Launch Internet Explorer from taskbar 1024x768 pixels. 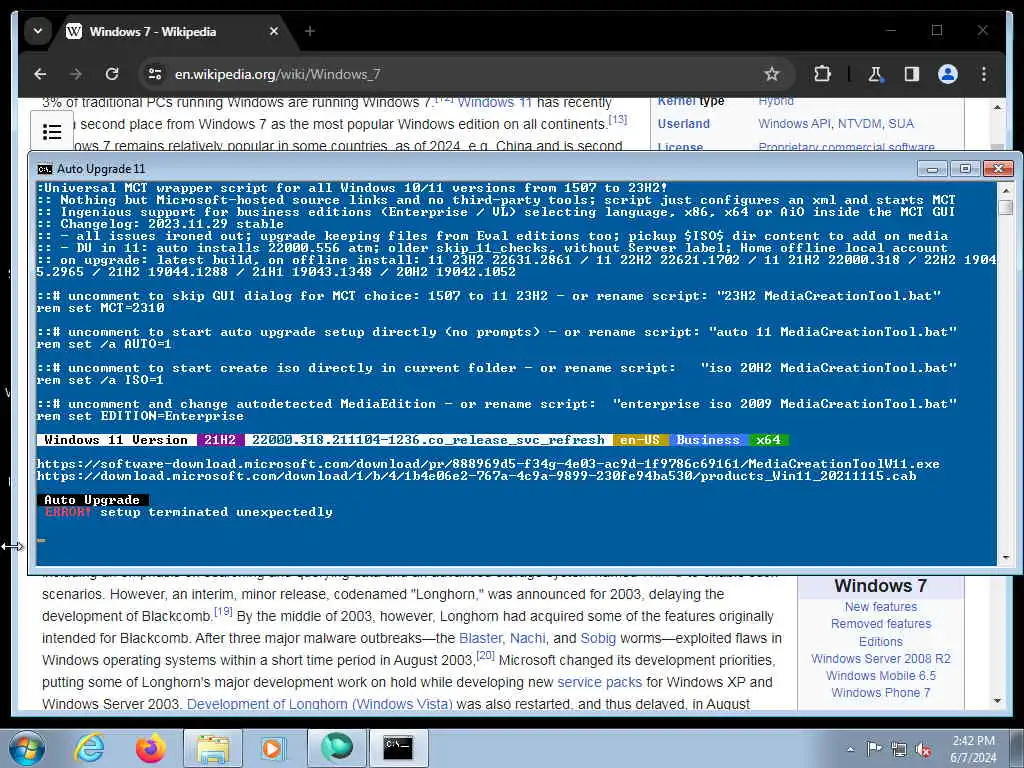click(88, 748)
